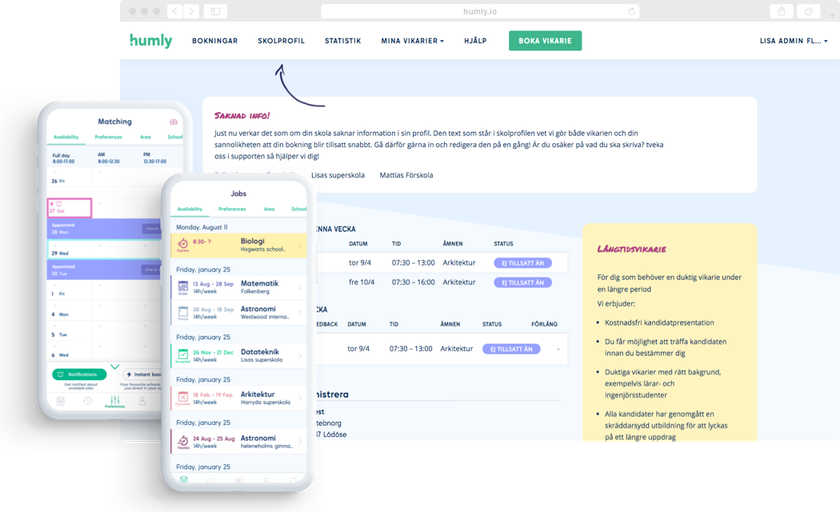Click the Flexible stopwatch icon for Astronomi heleneholms
840x512 pixels.
[183, 442]
